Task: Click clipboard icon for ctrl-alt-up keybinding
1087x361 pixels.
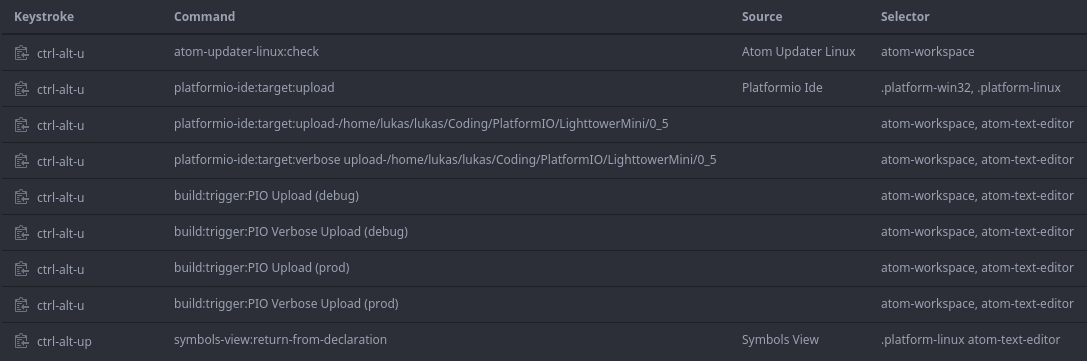Action: coord(22,341)
